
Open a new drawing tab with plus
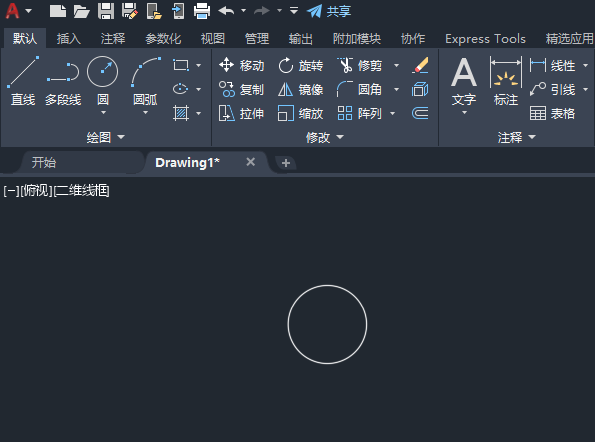click(286, 163)
